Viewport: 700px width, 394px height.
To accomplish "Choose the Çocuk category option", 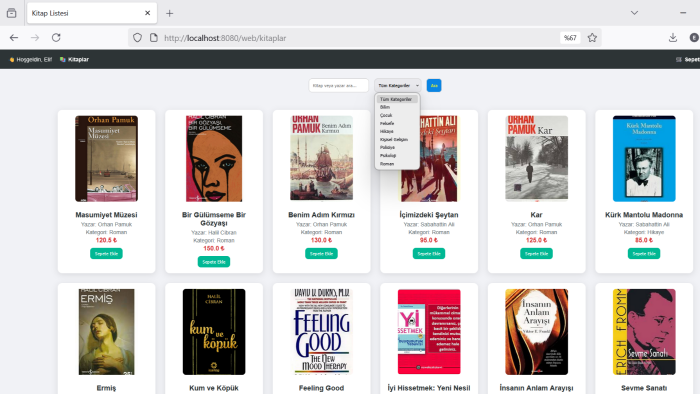I will click(397, 115).
